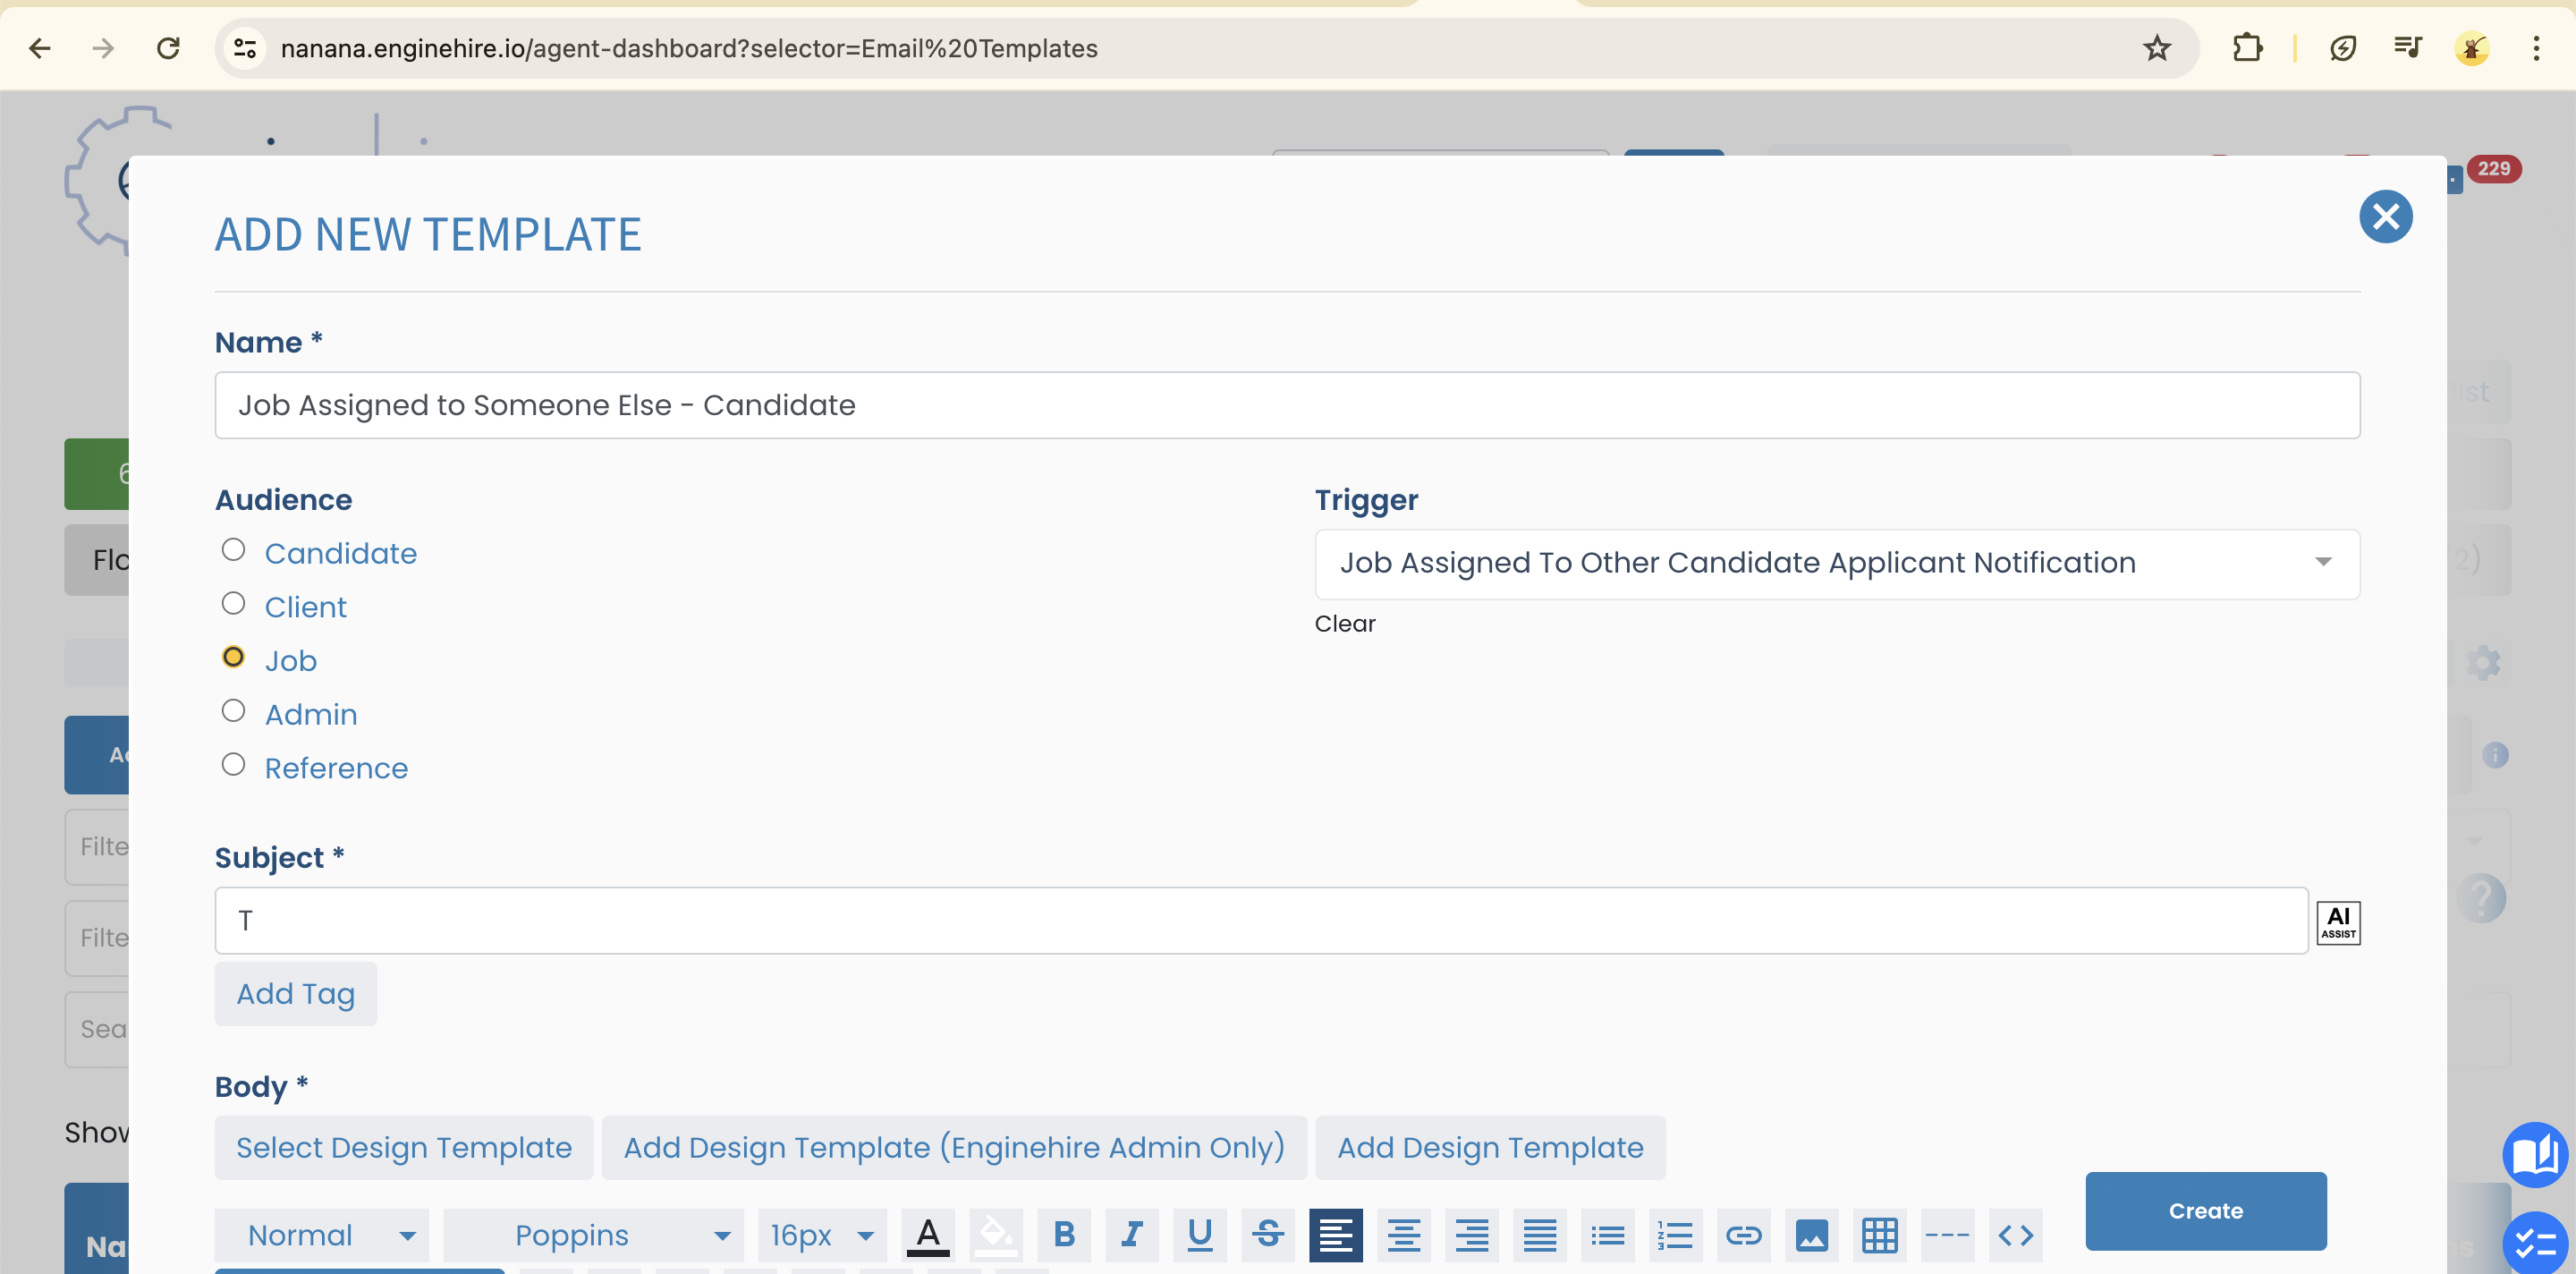The height and width of the screenshot is (1274, 2576).
Task: Open the Chrome profile avatar
Action: [2472, 48]
